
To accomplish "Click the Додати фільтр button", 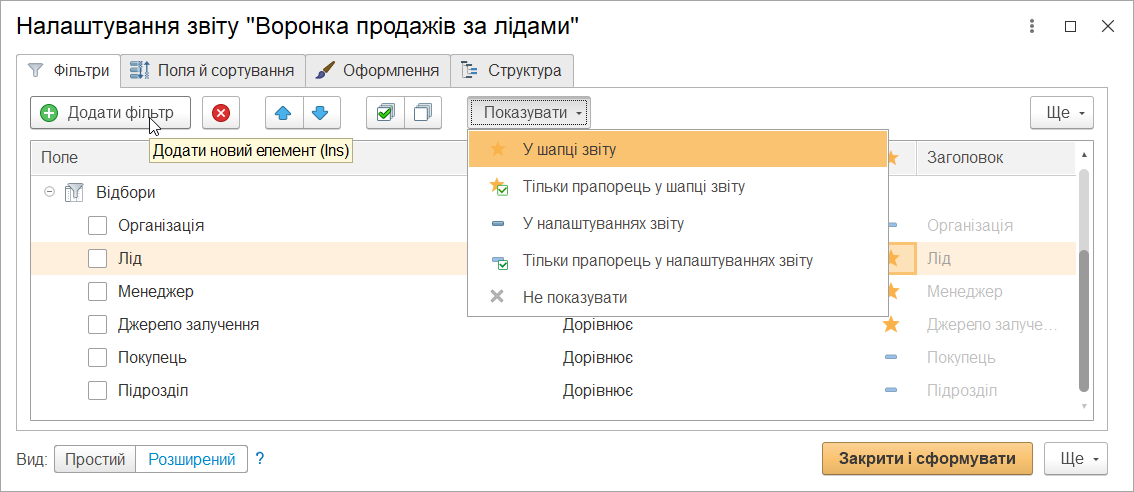I will tap(111, 113).
